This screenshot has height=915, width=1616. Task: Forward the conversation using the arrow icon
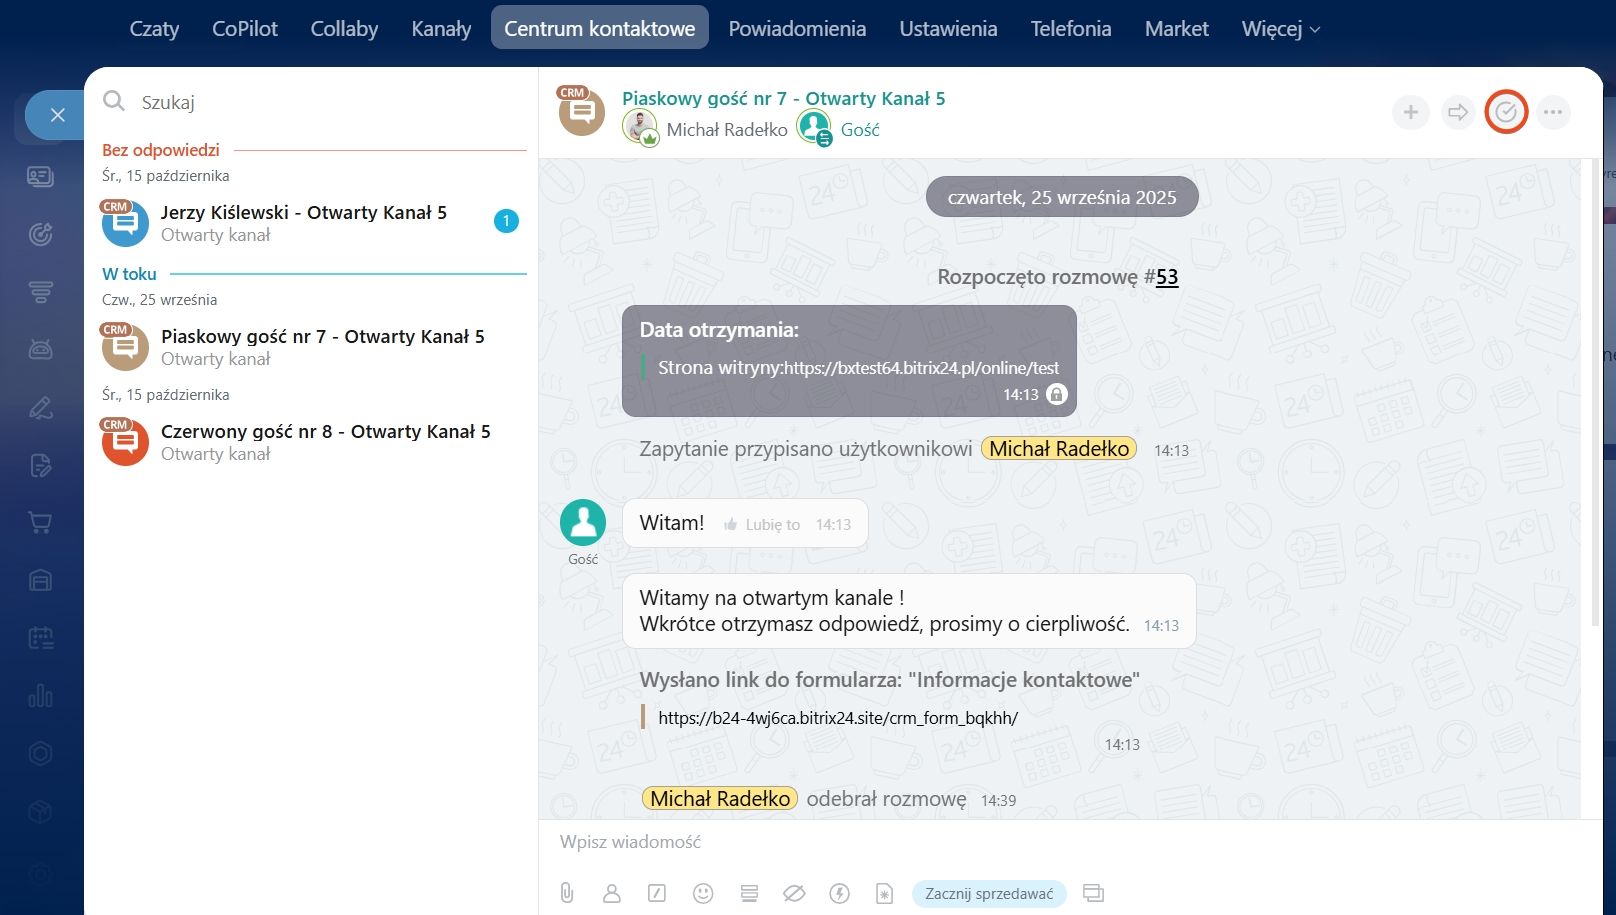coord(1458,112)
